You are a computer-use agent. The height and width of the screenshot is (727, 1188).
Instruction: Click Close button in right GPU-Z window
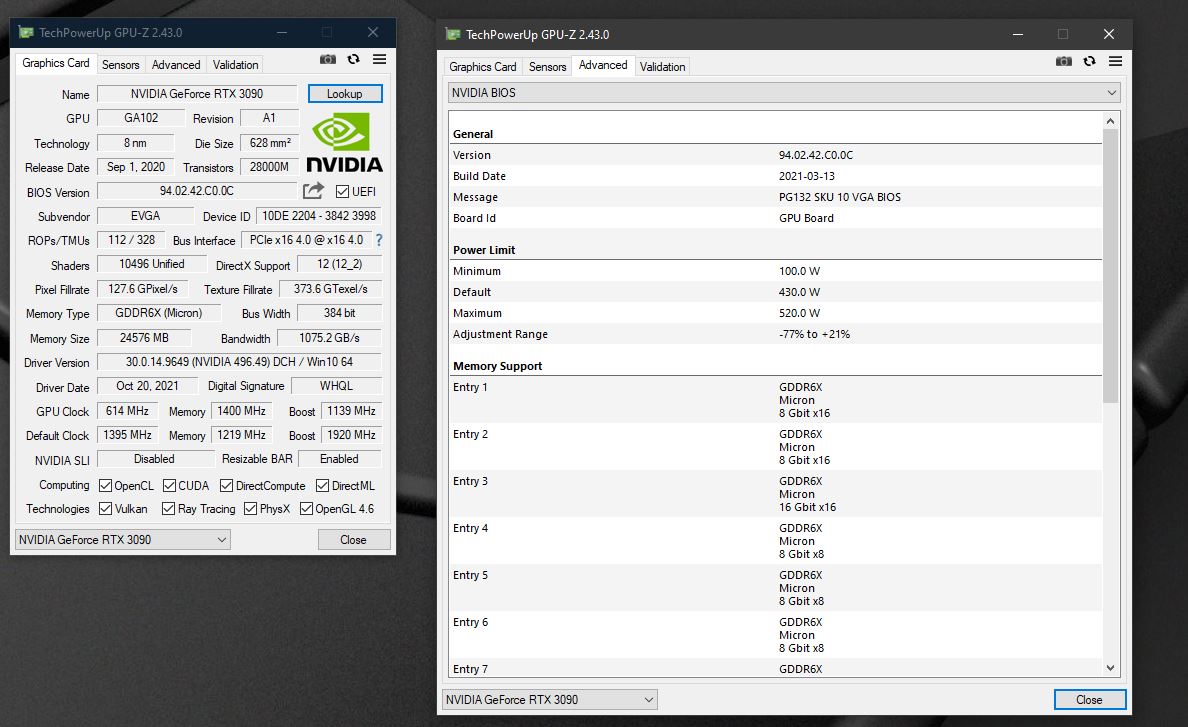pos(1090,700)
